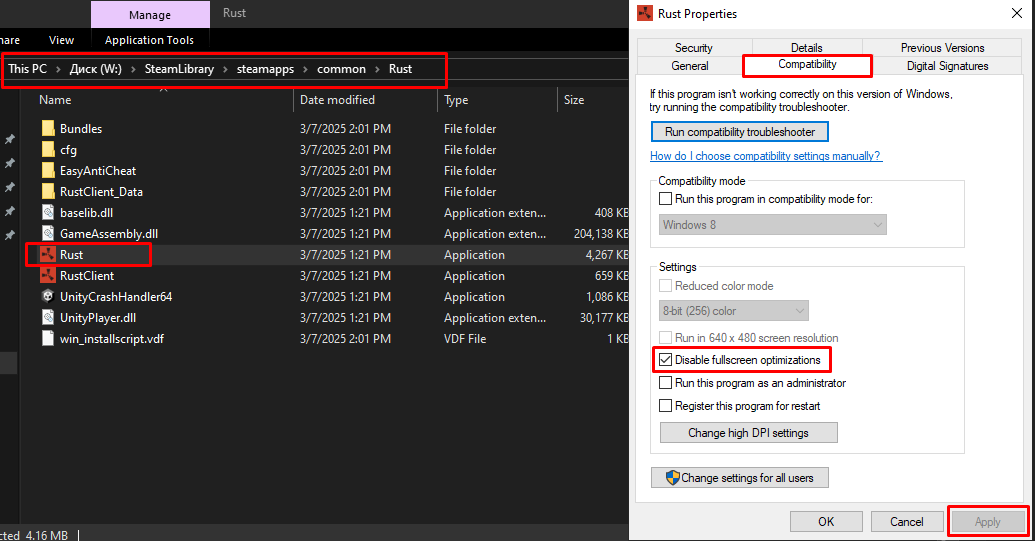Click This PC in the address bar
The height and width of the screenshot is (541, 1035).
click(28, 69)
